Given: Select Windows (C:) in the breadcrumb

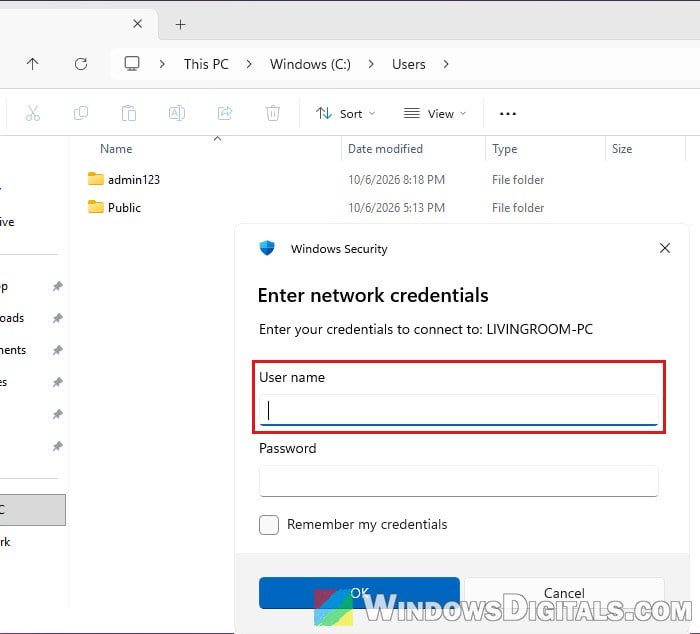Looking at the screenshot, I should (310, 64).
